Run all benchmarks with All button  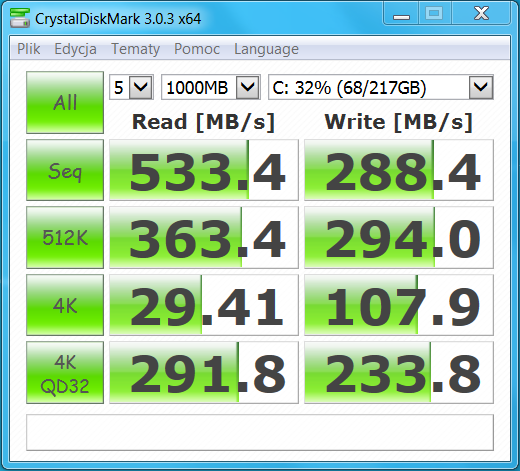[65, 102]
